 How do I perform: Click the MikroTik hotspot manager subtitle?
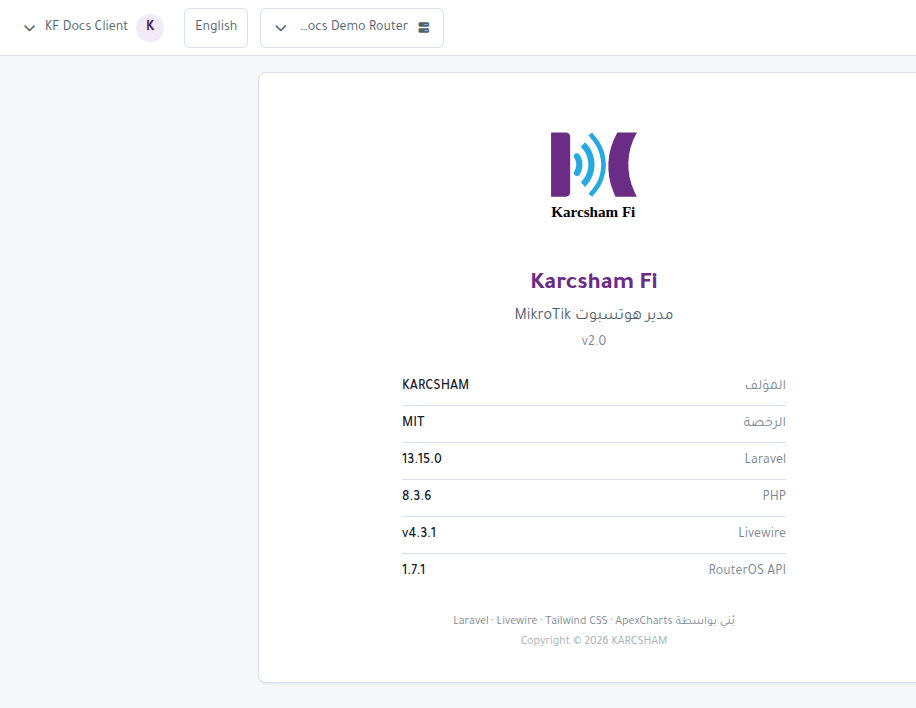pyautogui.click(x=594, y=314)
